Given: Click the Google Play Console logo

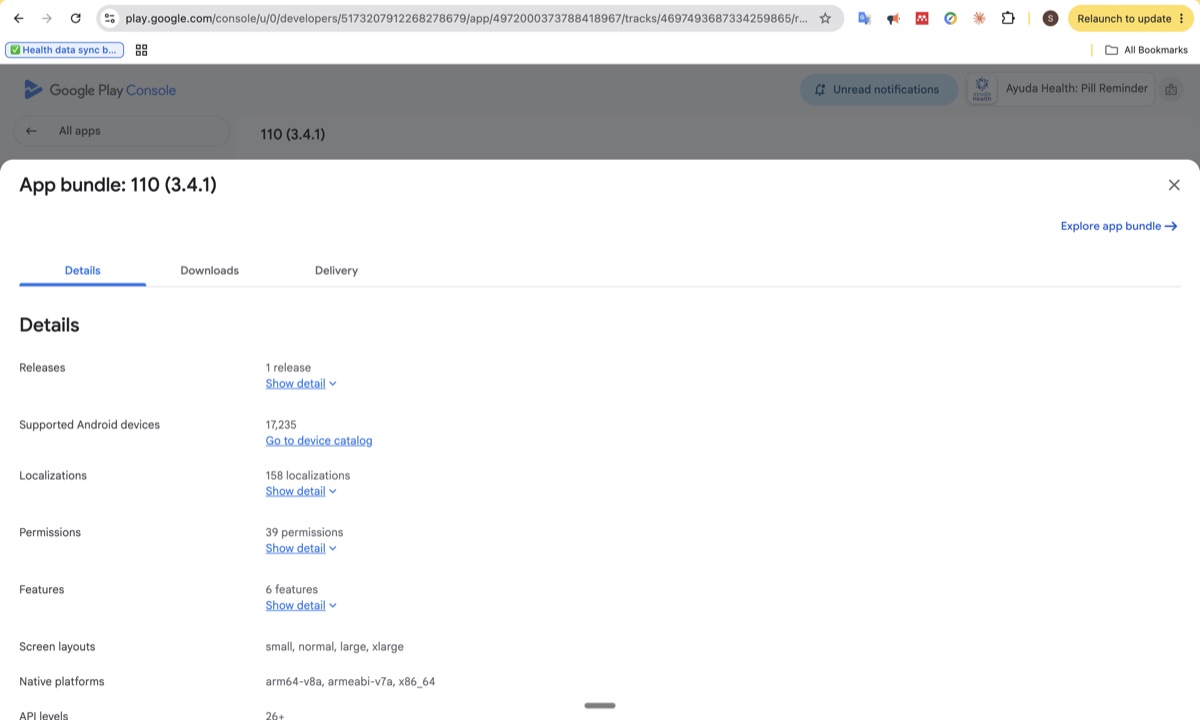Looking at the screenshot, I should coord(100,90).
